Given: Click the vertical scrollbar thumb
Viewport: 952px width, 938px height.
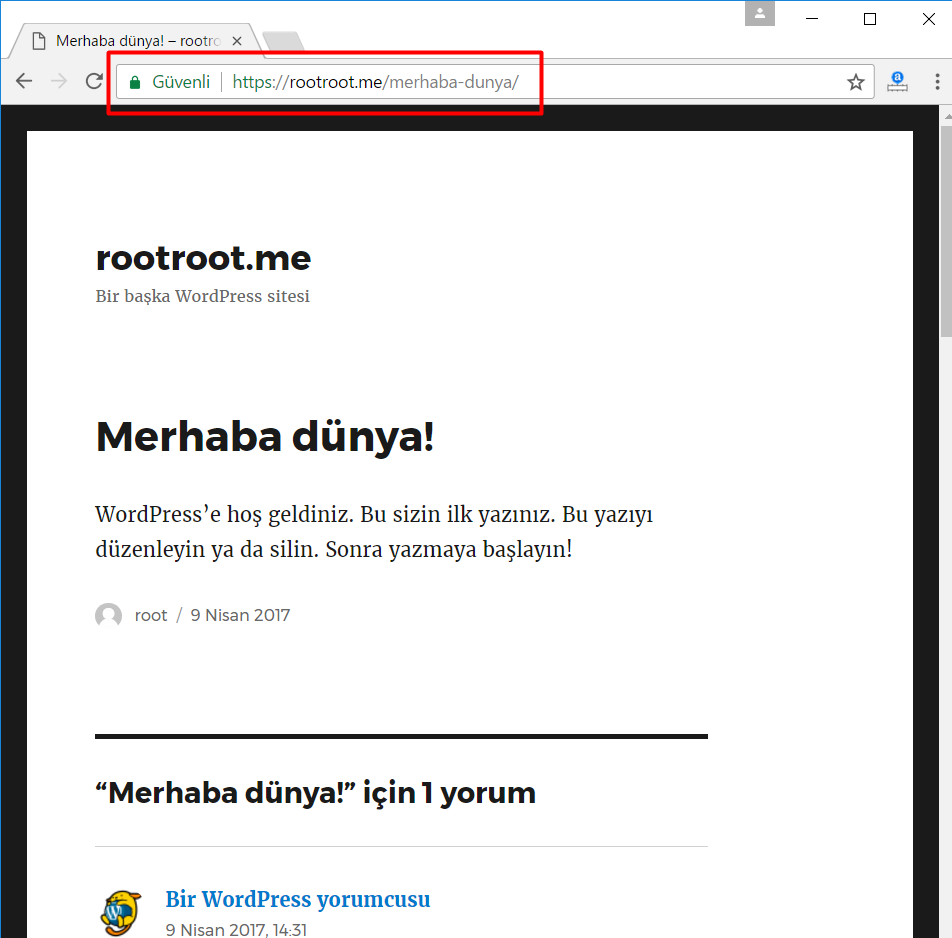Looking at the screenshot, I should 946,231.
